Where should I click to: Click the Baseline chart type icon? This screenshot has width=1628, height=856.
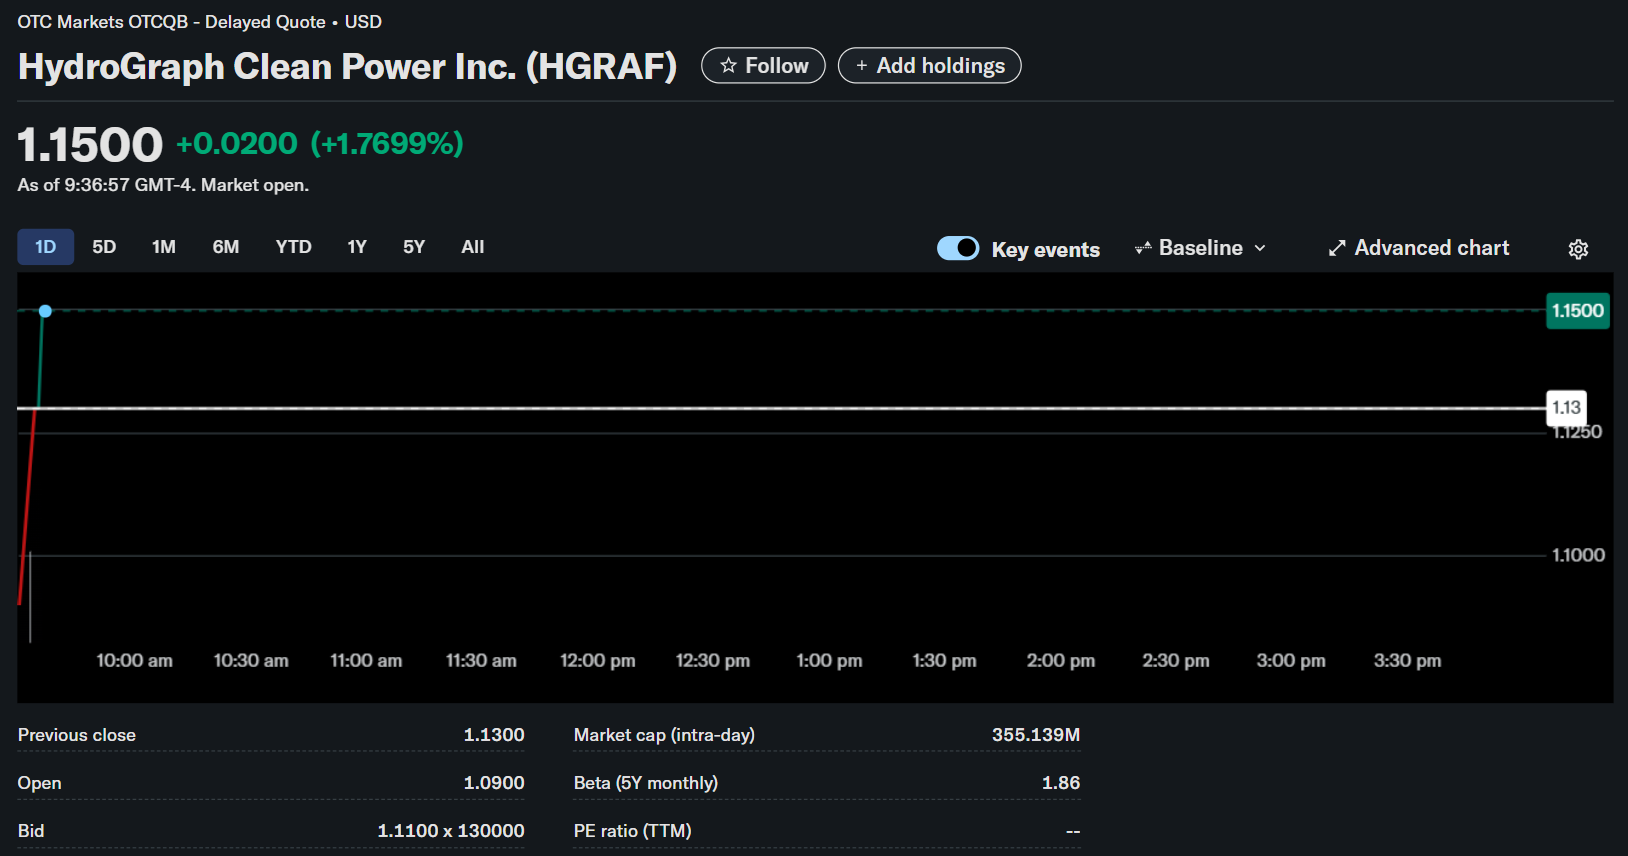(x=1143, y=248)
